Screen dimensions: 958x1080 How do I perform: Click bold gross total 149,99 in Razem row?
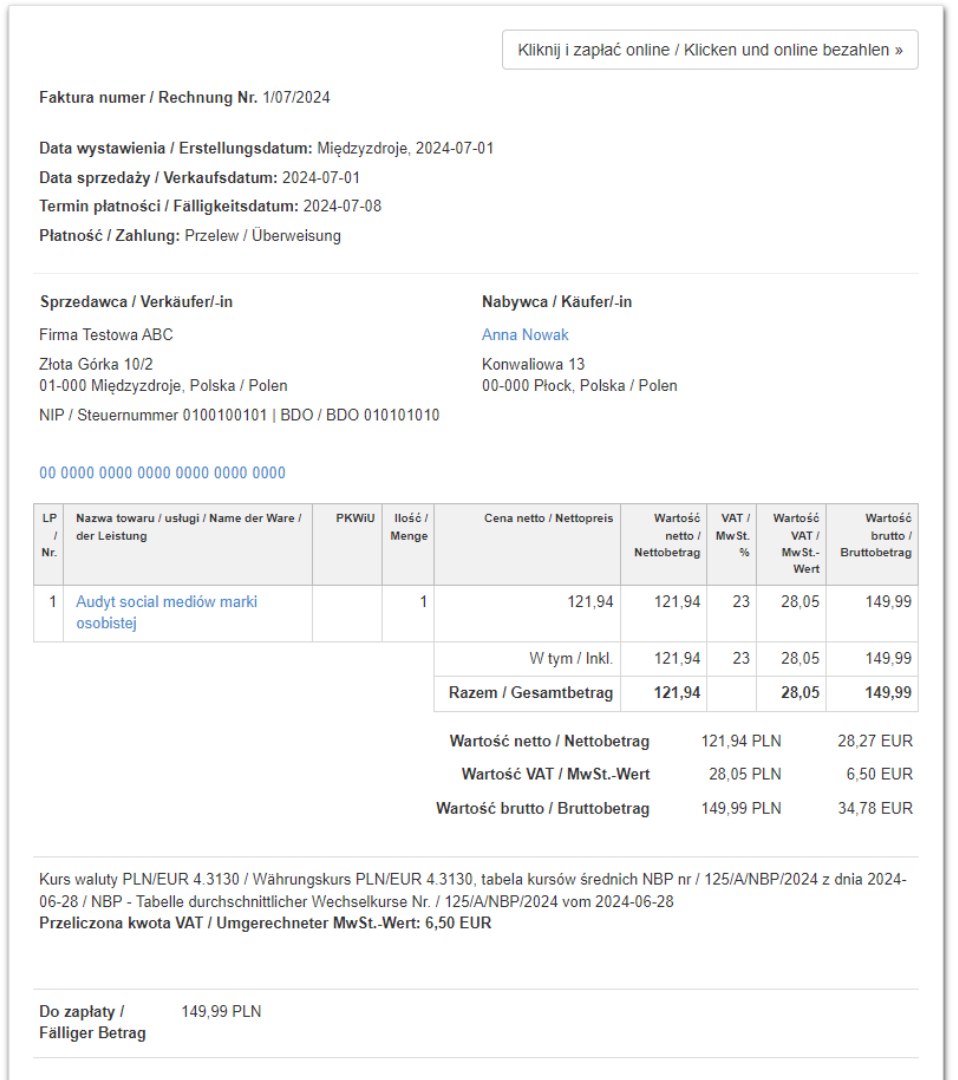coord(888,693)
